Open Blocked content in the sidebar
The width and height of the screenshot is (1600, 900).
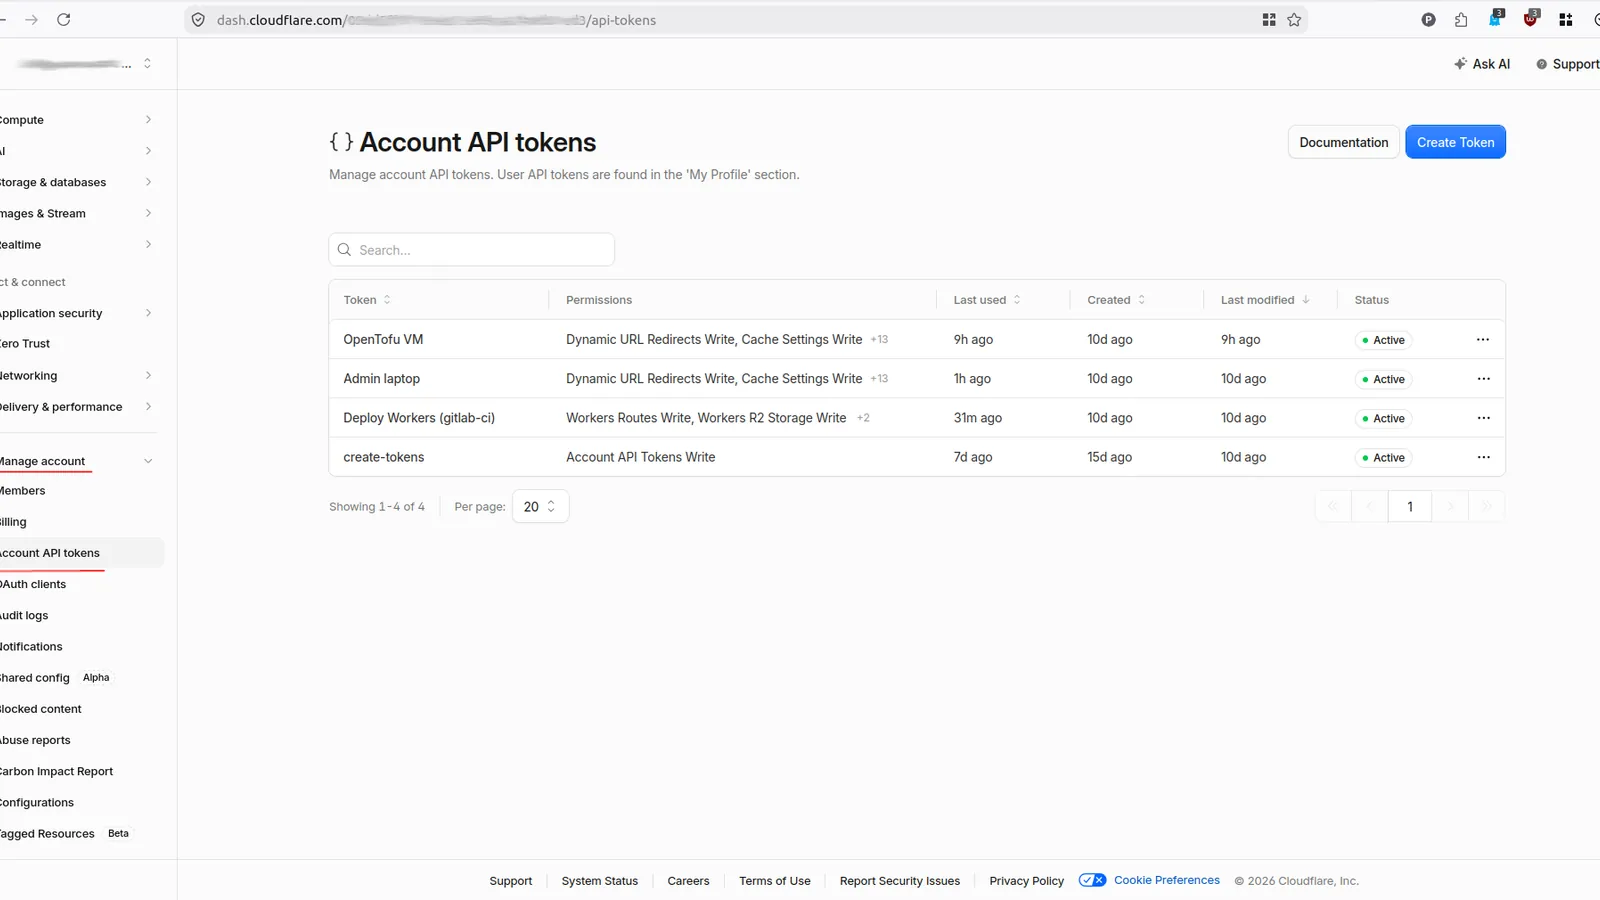coord(41,709)
